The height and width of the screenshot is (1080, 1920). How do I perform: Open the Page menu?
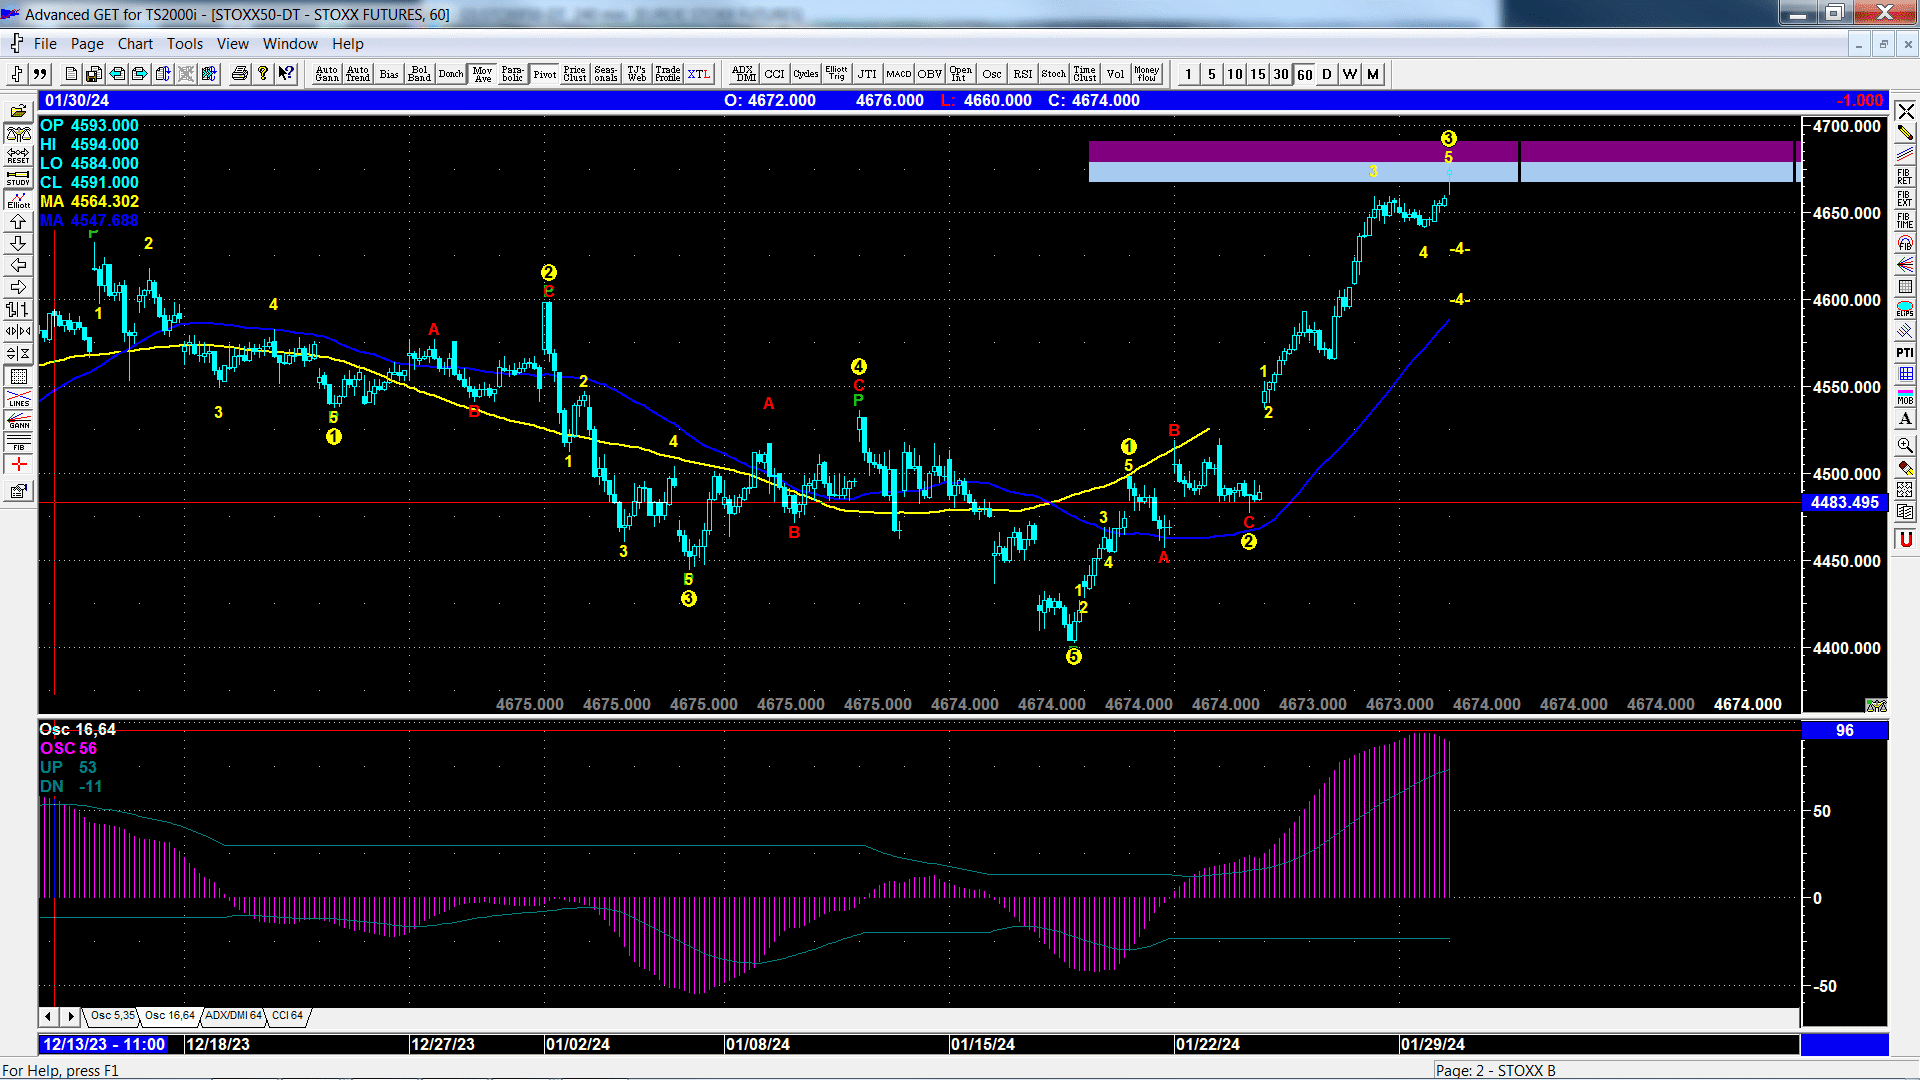click(87, 44)
